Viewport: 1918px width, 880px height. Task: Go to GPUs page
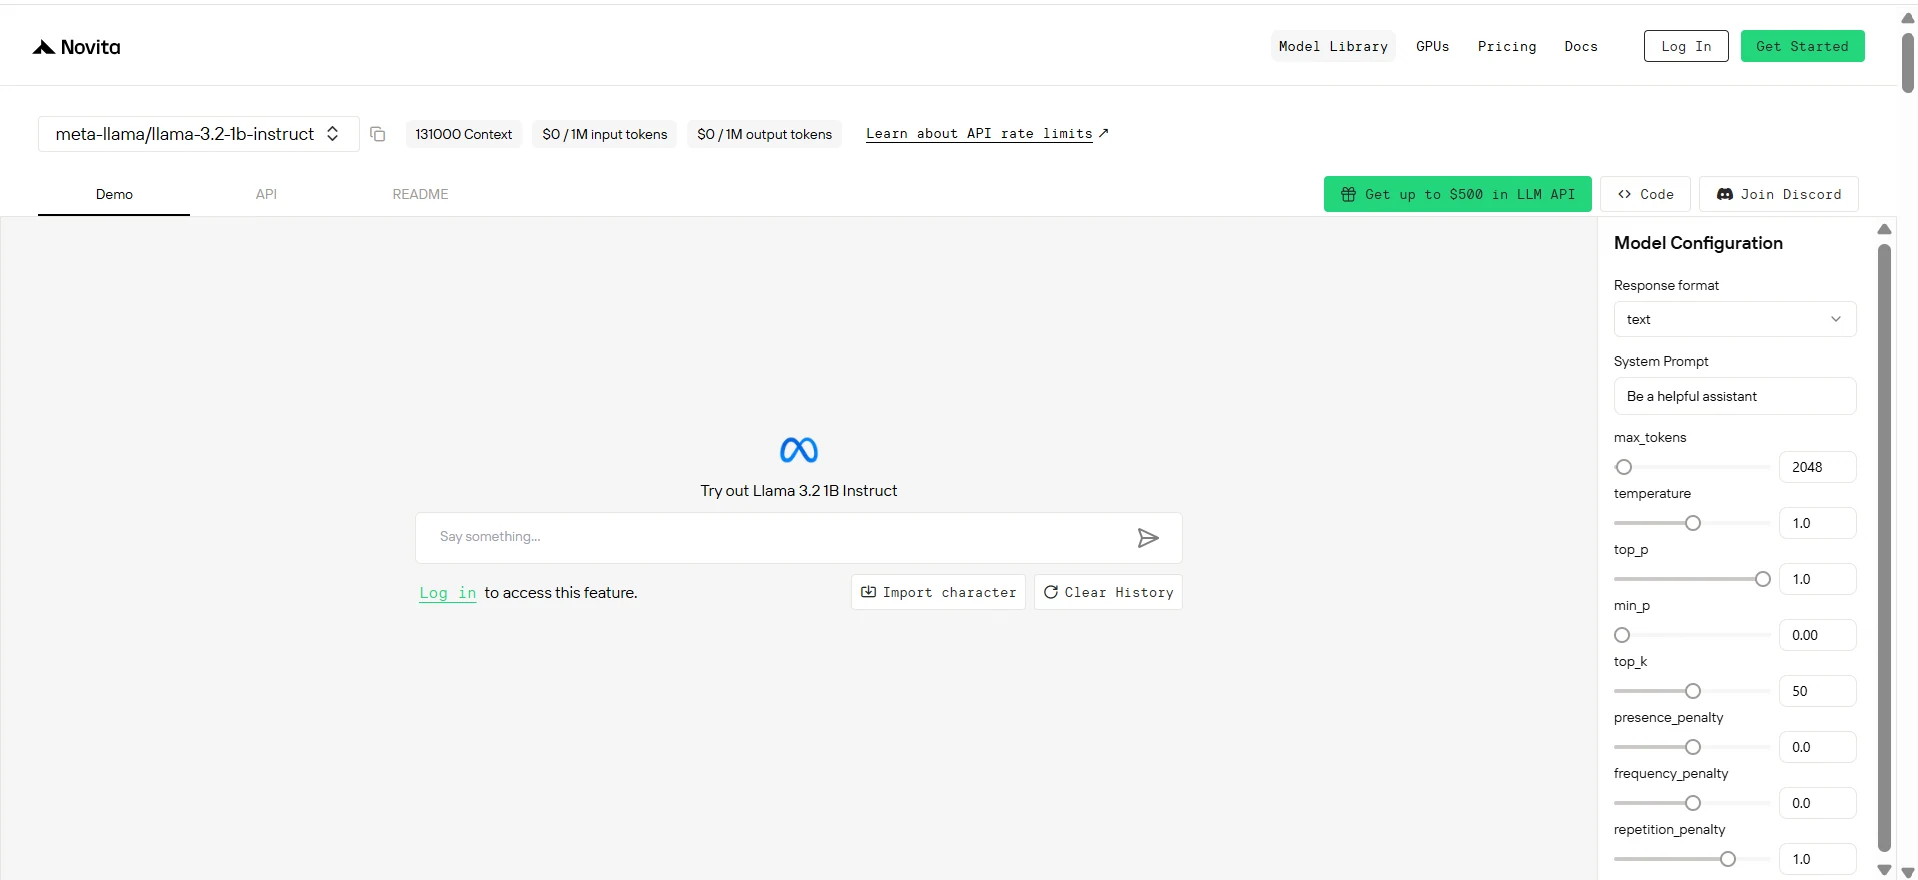1432,46
